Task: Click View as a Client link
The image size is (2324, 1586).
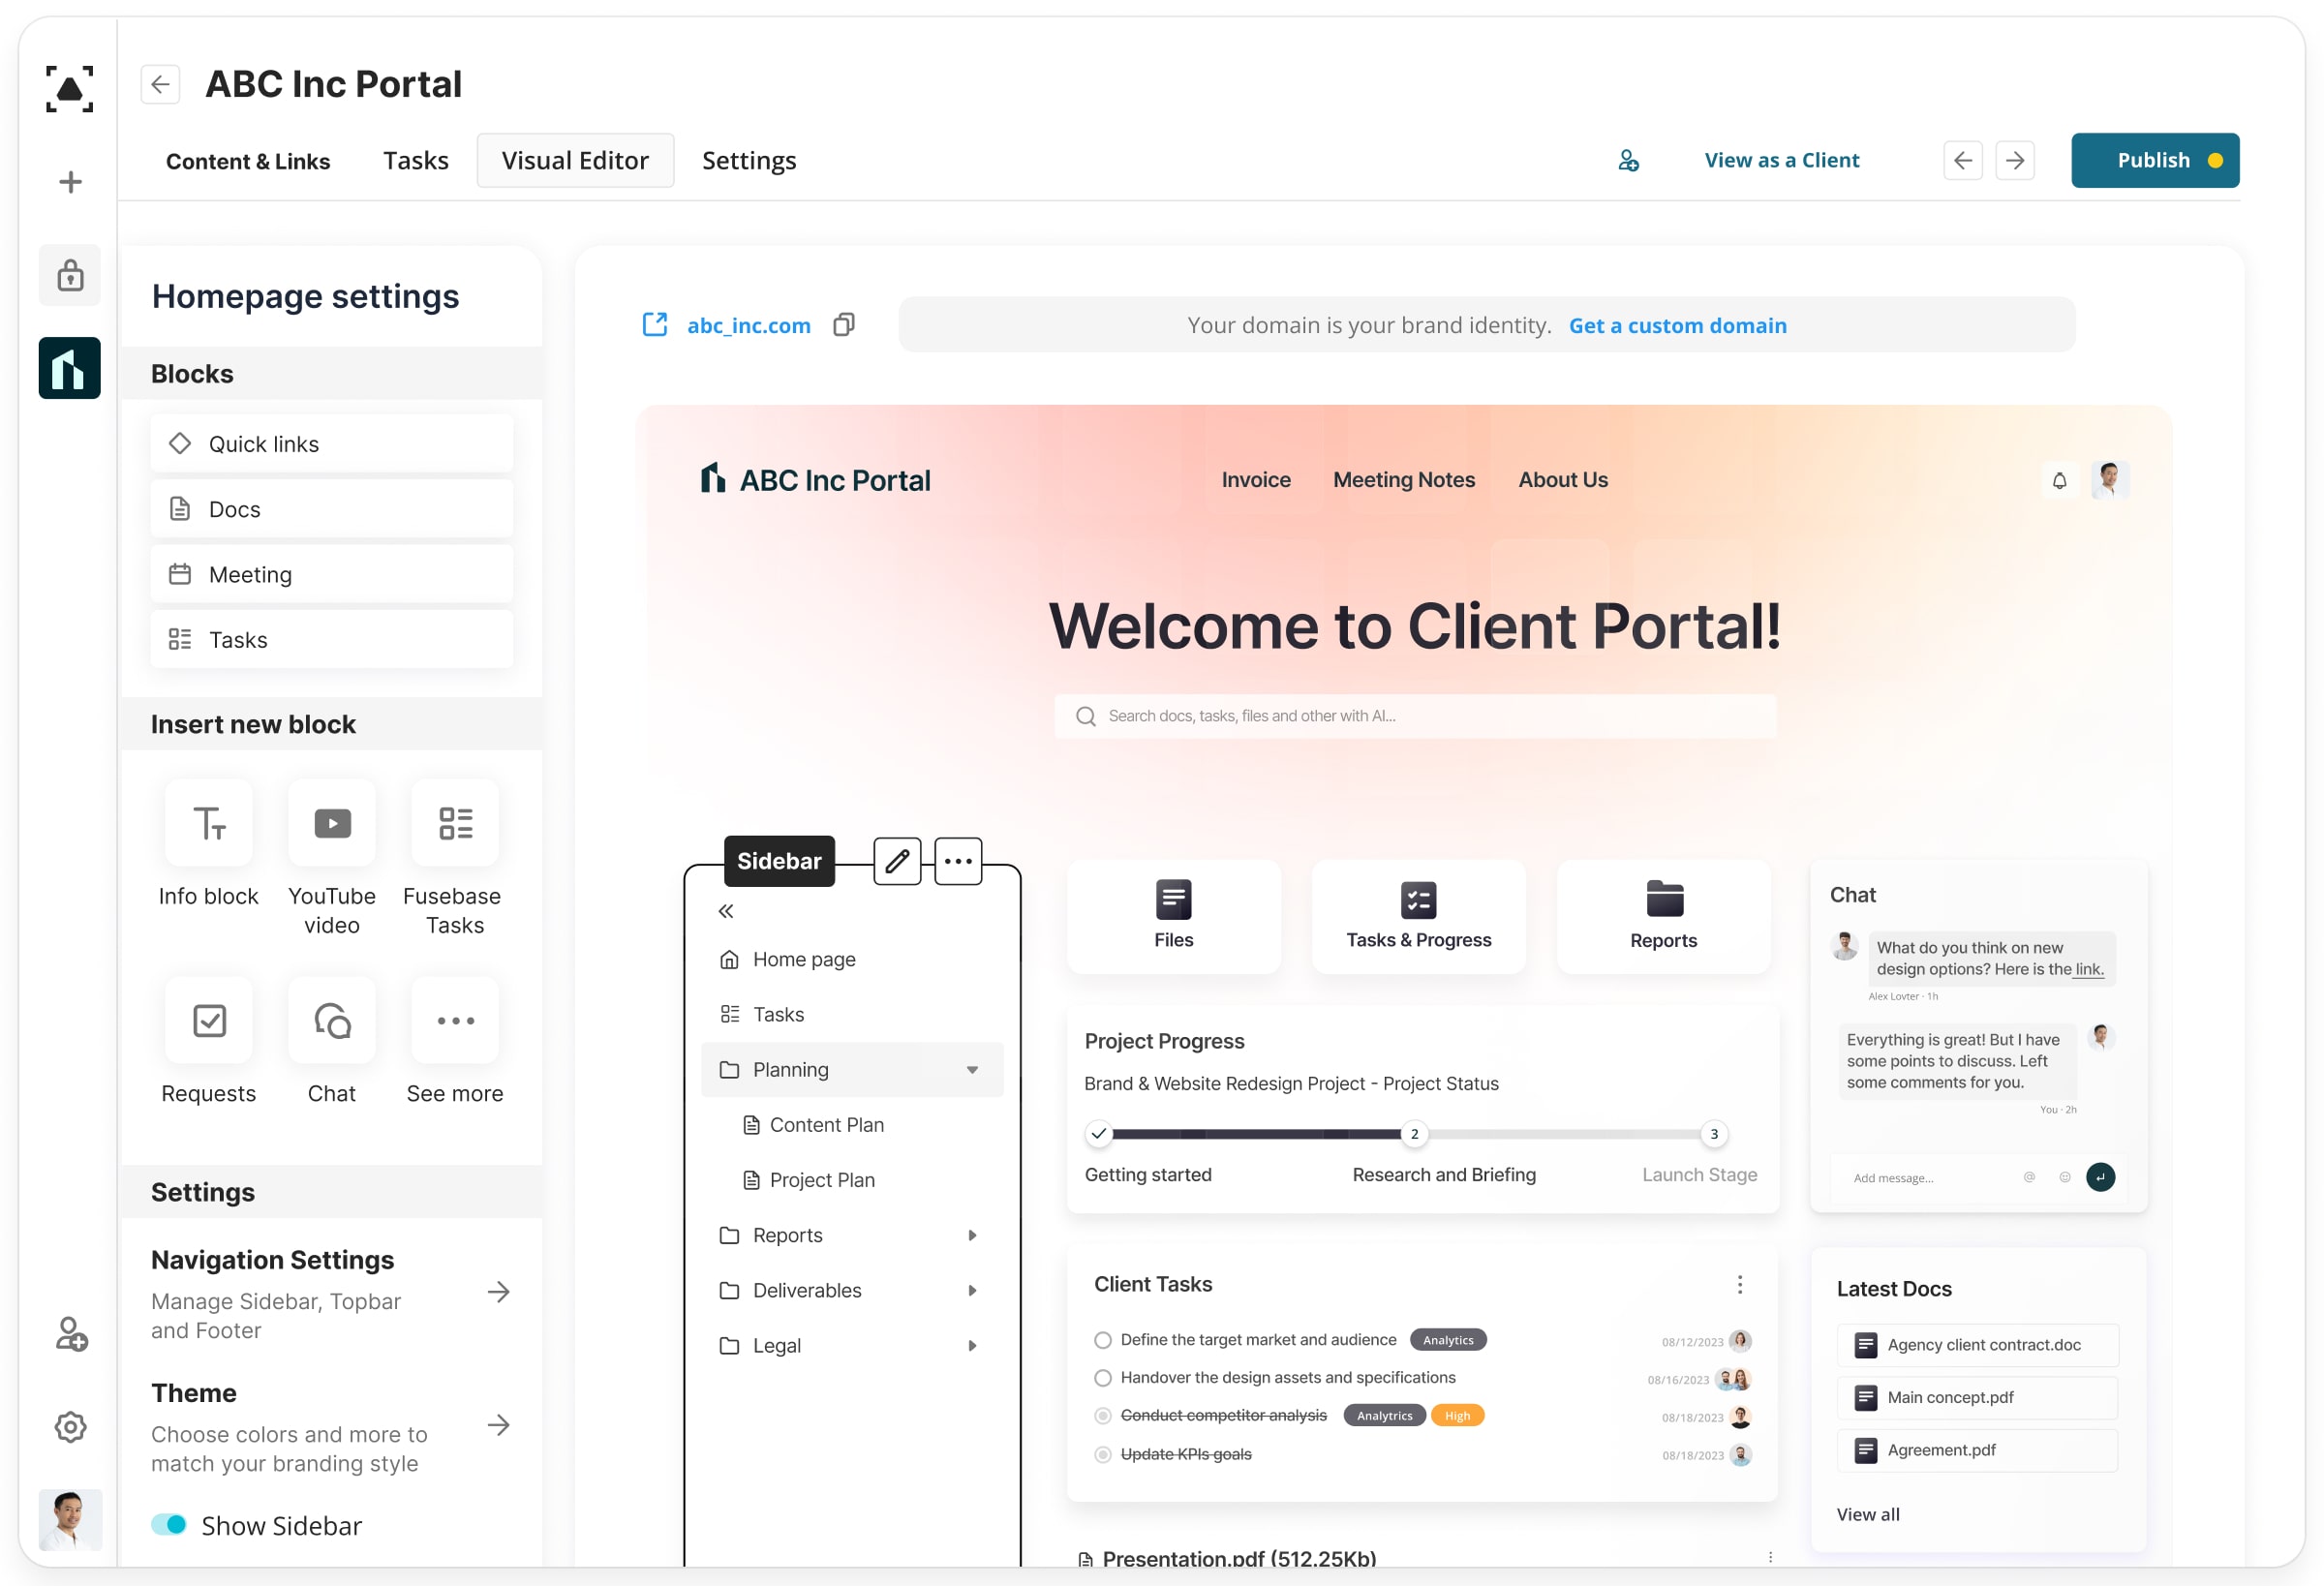Action: click(x=1782, y=160)
